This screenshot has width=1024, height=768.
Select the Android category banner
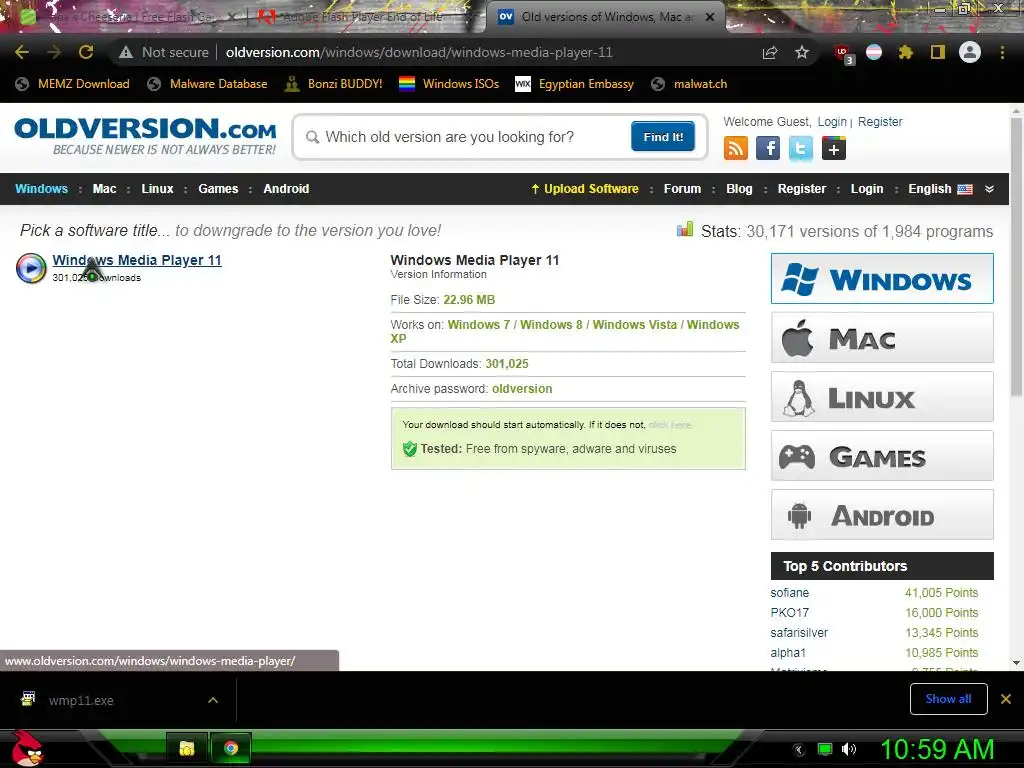coord(882,515)
